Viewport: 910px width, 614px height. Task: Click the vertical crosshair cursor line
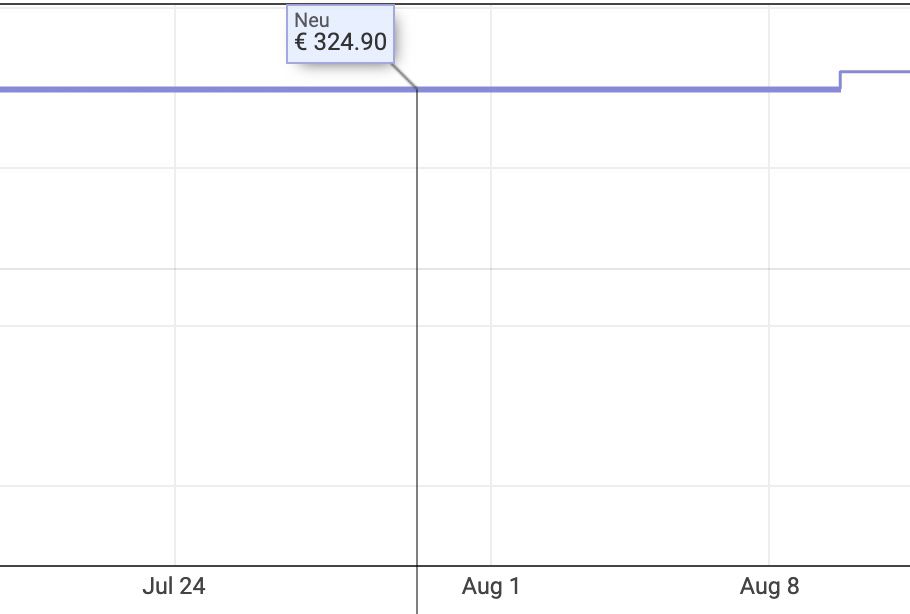point(417,325)
